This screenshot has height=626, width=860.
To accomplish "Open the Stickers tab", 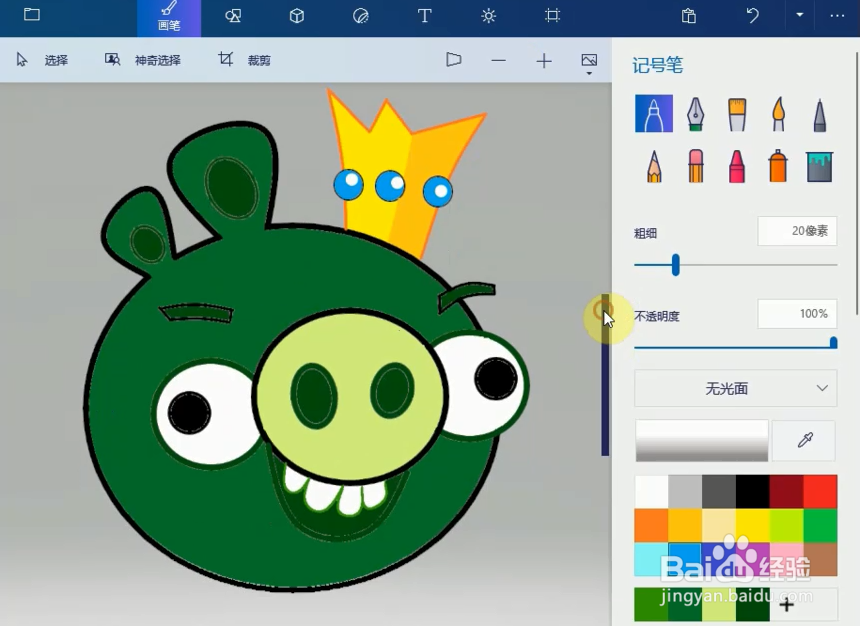I will pyautogui.click(x=361, y=16).
